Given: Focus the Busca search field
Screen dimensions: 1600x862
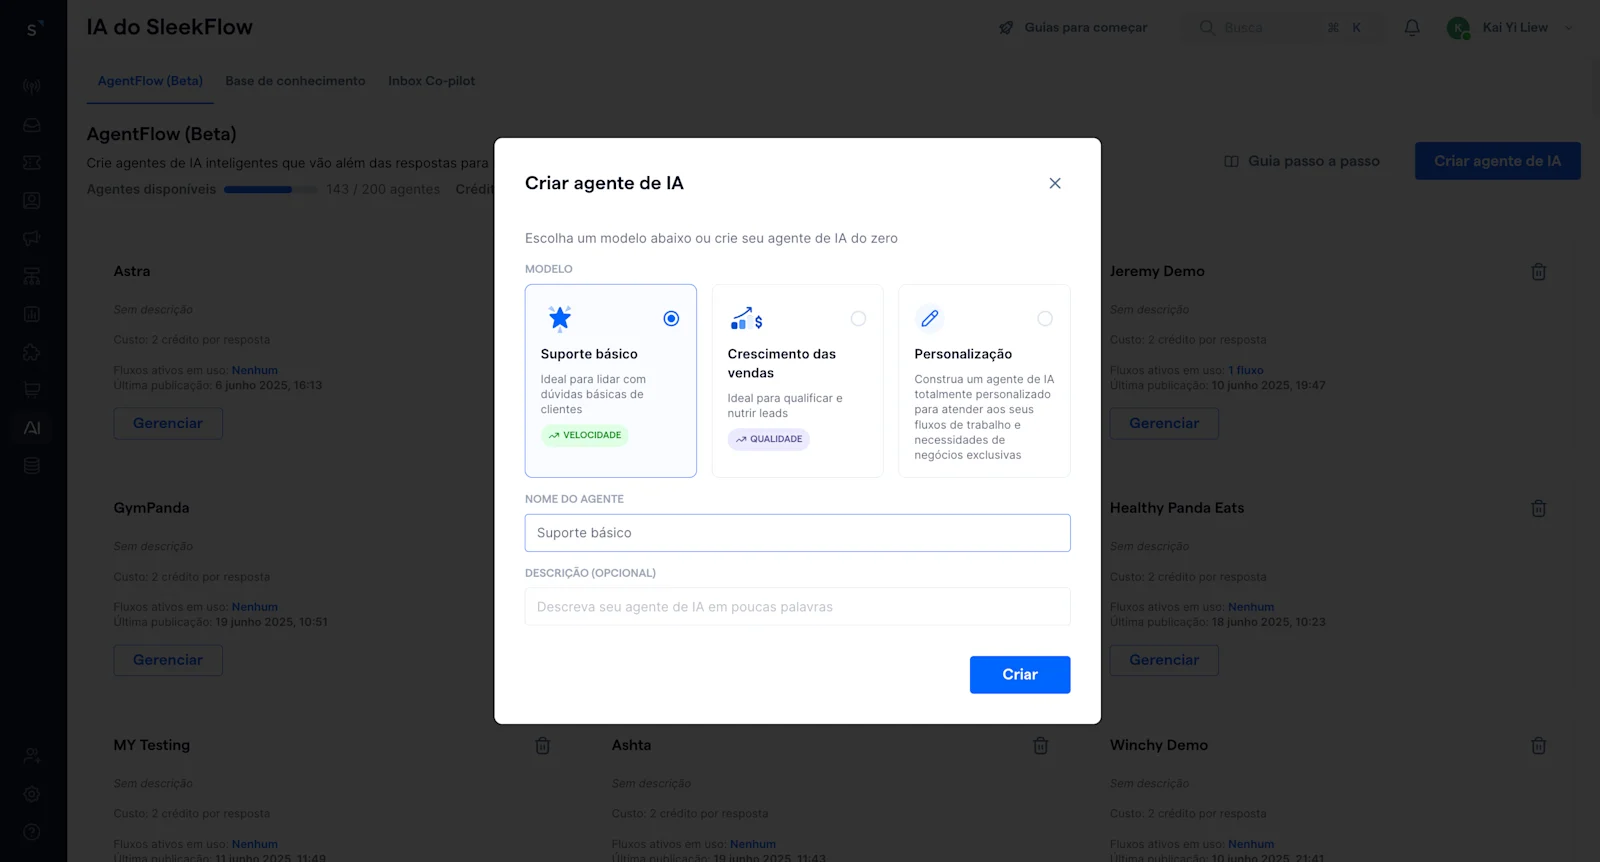Looking at the screenshot, I should click(1284, 28).
